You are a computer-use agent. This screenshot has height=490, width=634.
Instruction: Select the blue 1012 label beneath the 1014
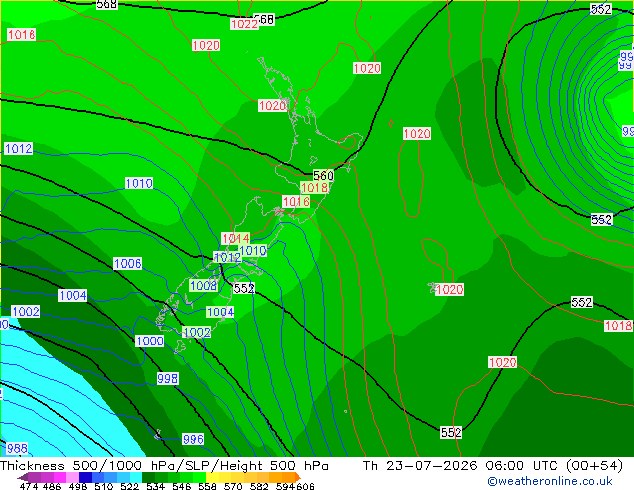(227, 257)
